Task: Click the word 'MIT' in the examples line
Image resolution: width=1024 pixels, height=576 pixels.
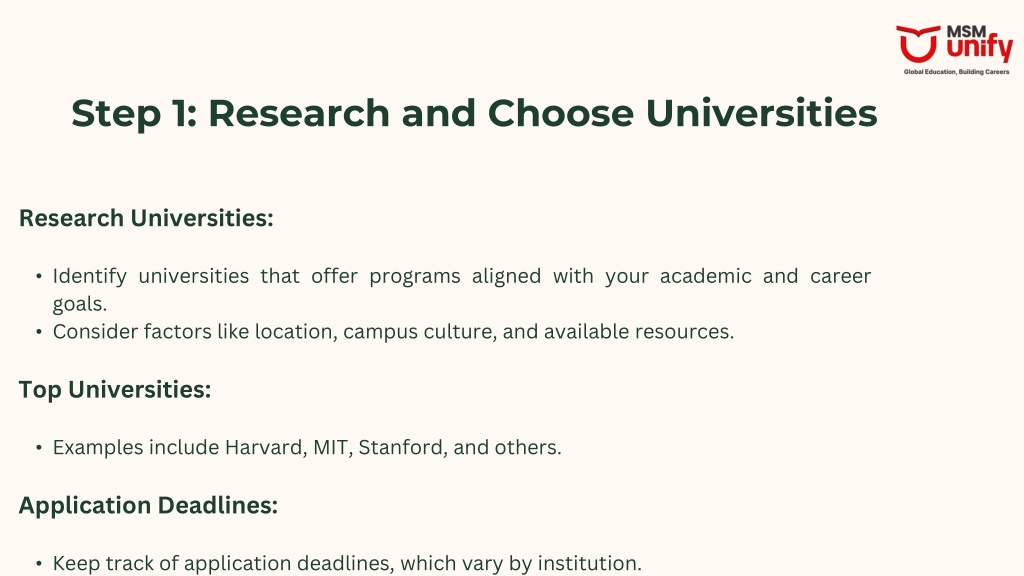Action: tap(331, 447)
